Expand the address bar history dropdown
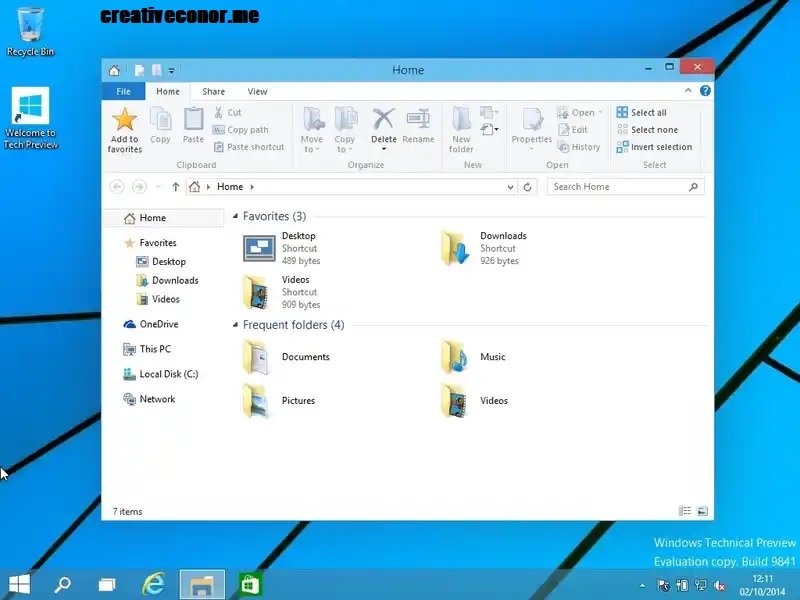The image size is (800, 600). 510,187
